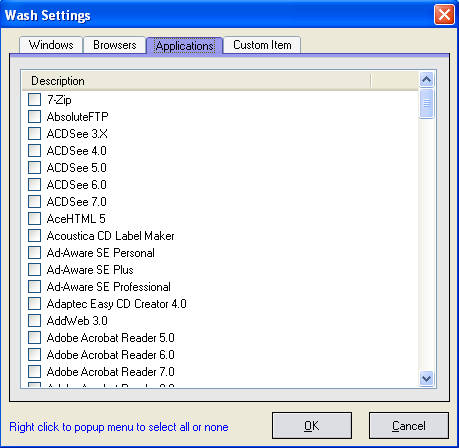This screenshot has height=448, width=459.
Task: Tick Ad-Aware SE Personal checkbox
Action: (34, 252)
